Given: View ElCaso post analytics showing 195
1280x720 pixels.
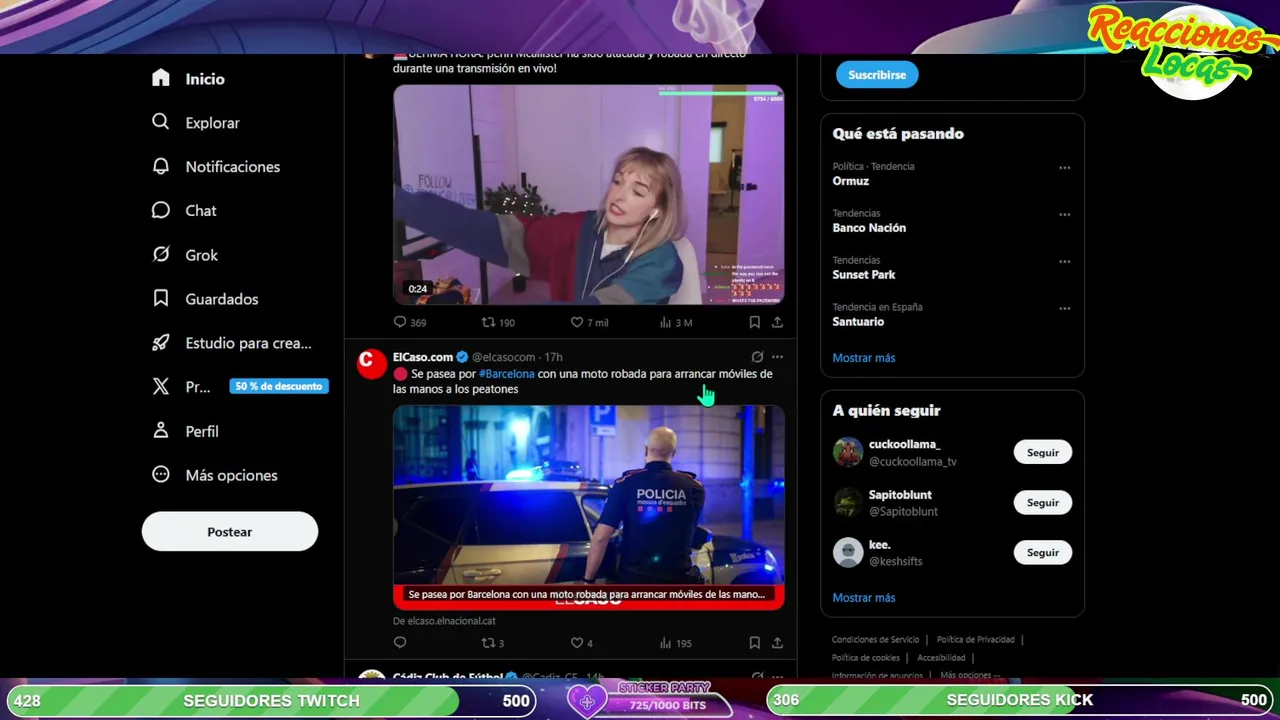Looking at the screenshot, I should coord(675,643).
